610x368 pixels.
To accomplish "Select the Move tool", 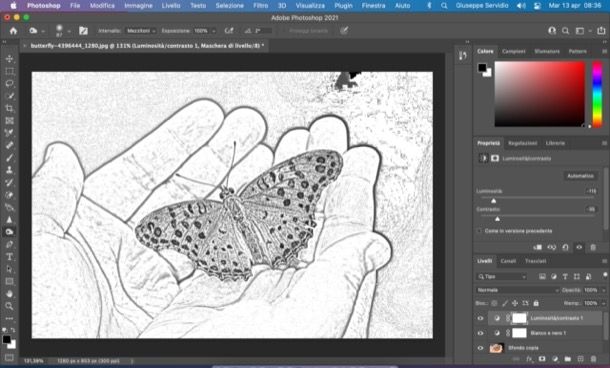I will point(9,59).
